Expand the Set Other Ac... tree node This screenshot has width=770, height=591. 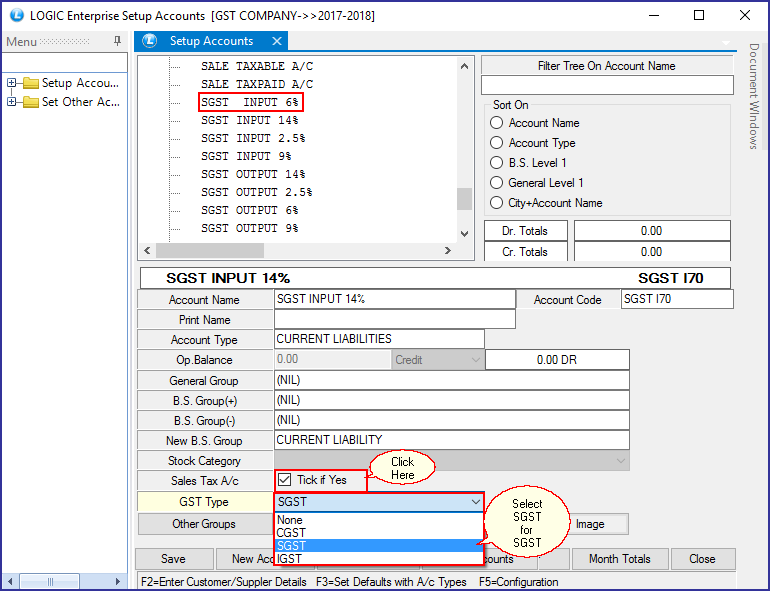click(x=12, y=102)
